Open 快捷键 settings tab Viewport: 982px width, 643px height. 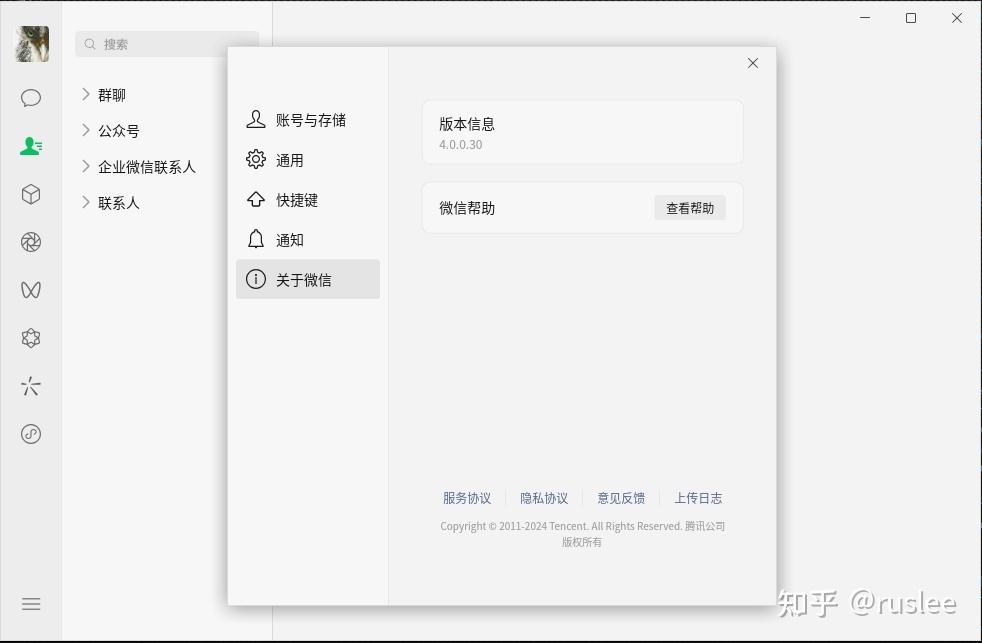pyautogui.click(x=308, y=200)
